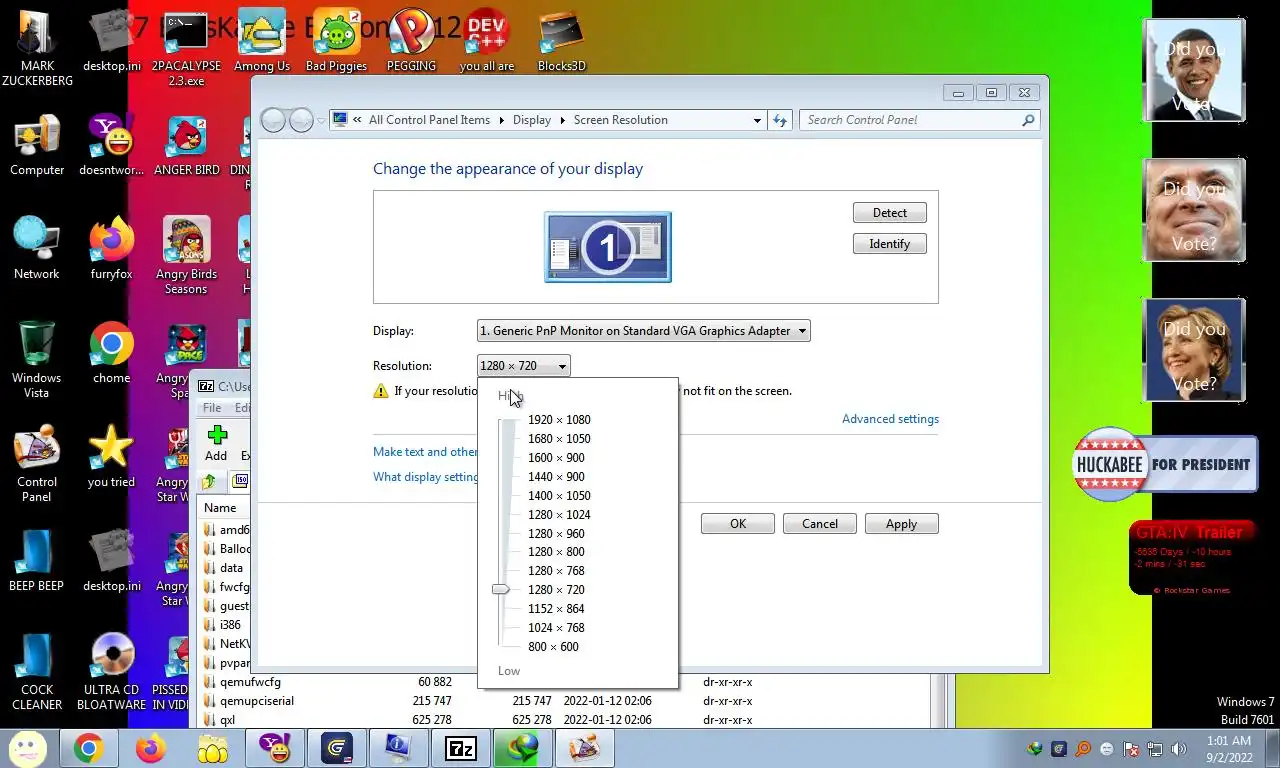Click the Name column header in 7-Zip

220,508
